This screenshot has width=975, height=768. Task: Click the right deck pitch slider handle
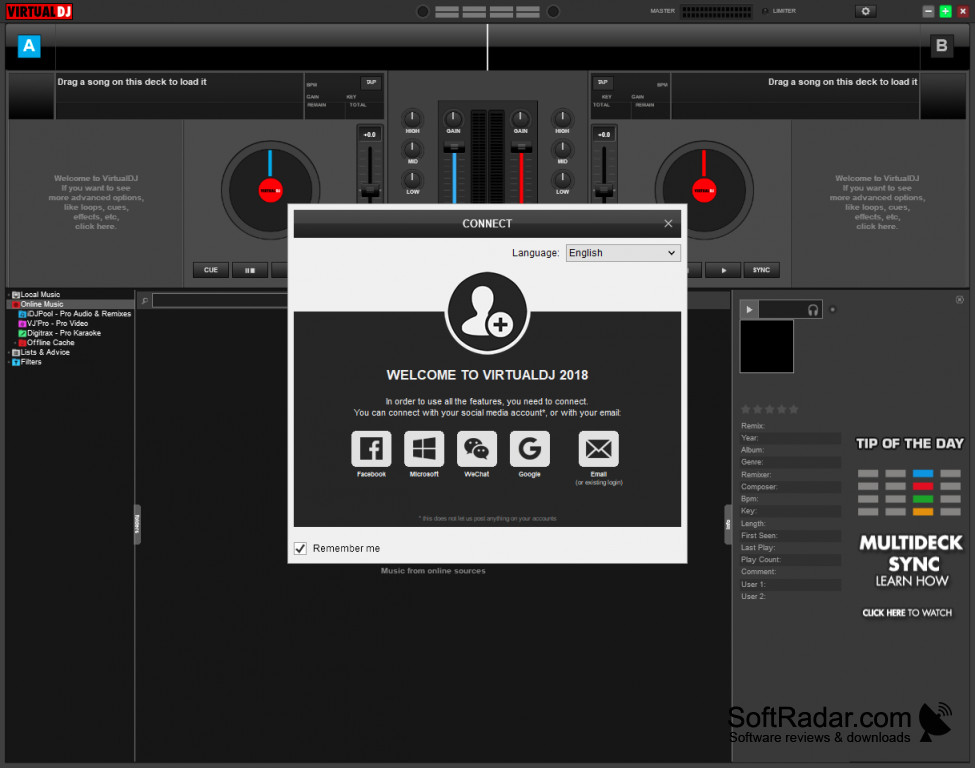click(604, 192)
